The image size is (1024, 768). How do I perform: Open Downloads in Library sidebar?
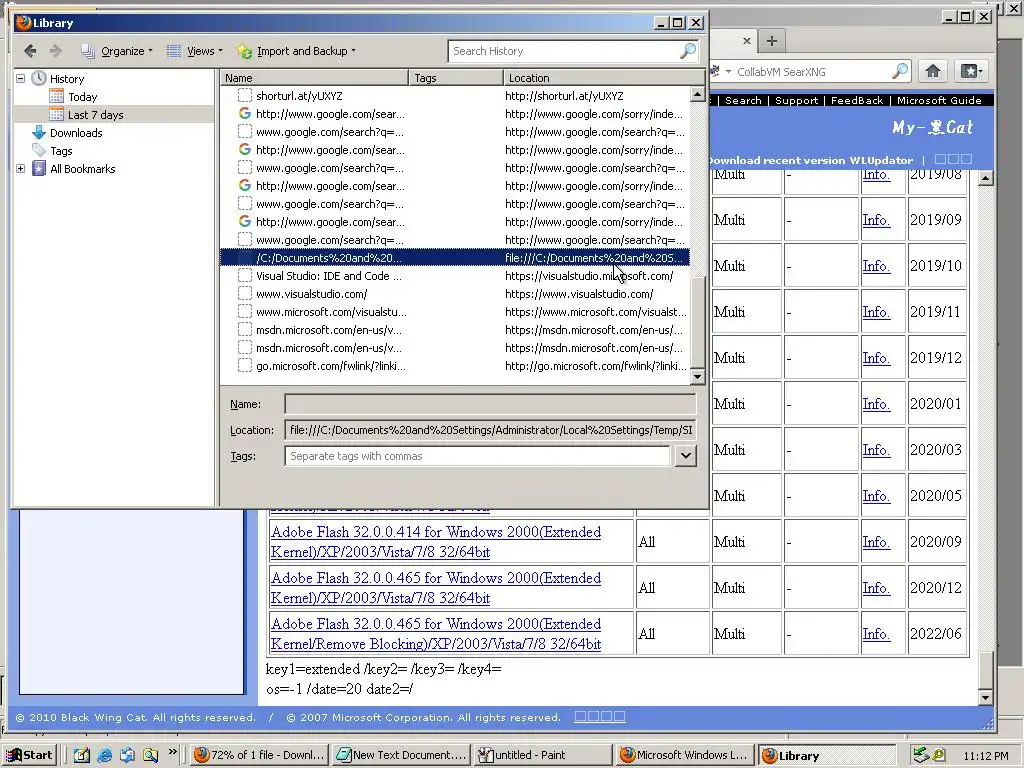click(x=76, y=133)
